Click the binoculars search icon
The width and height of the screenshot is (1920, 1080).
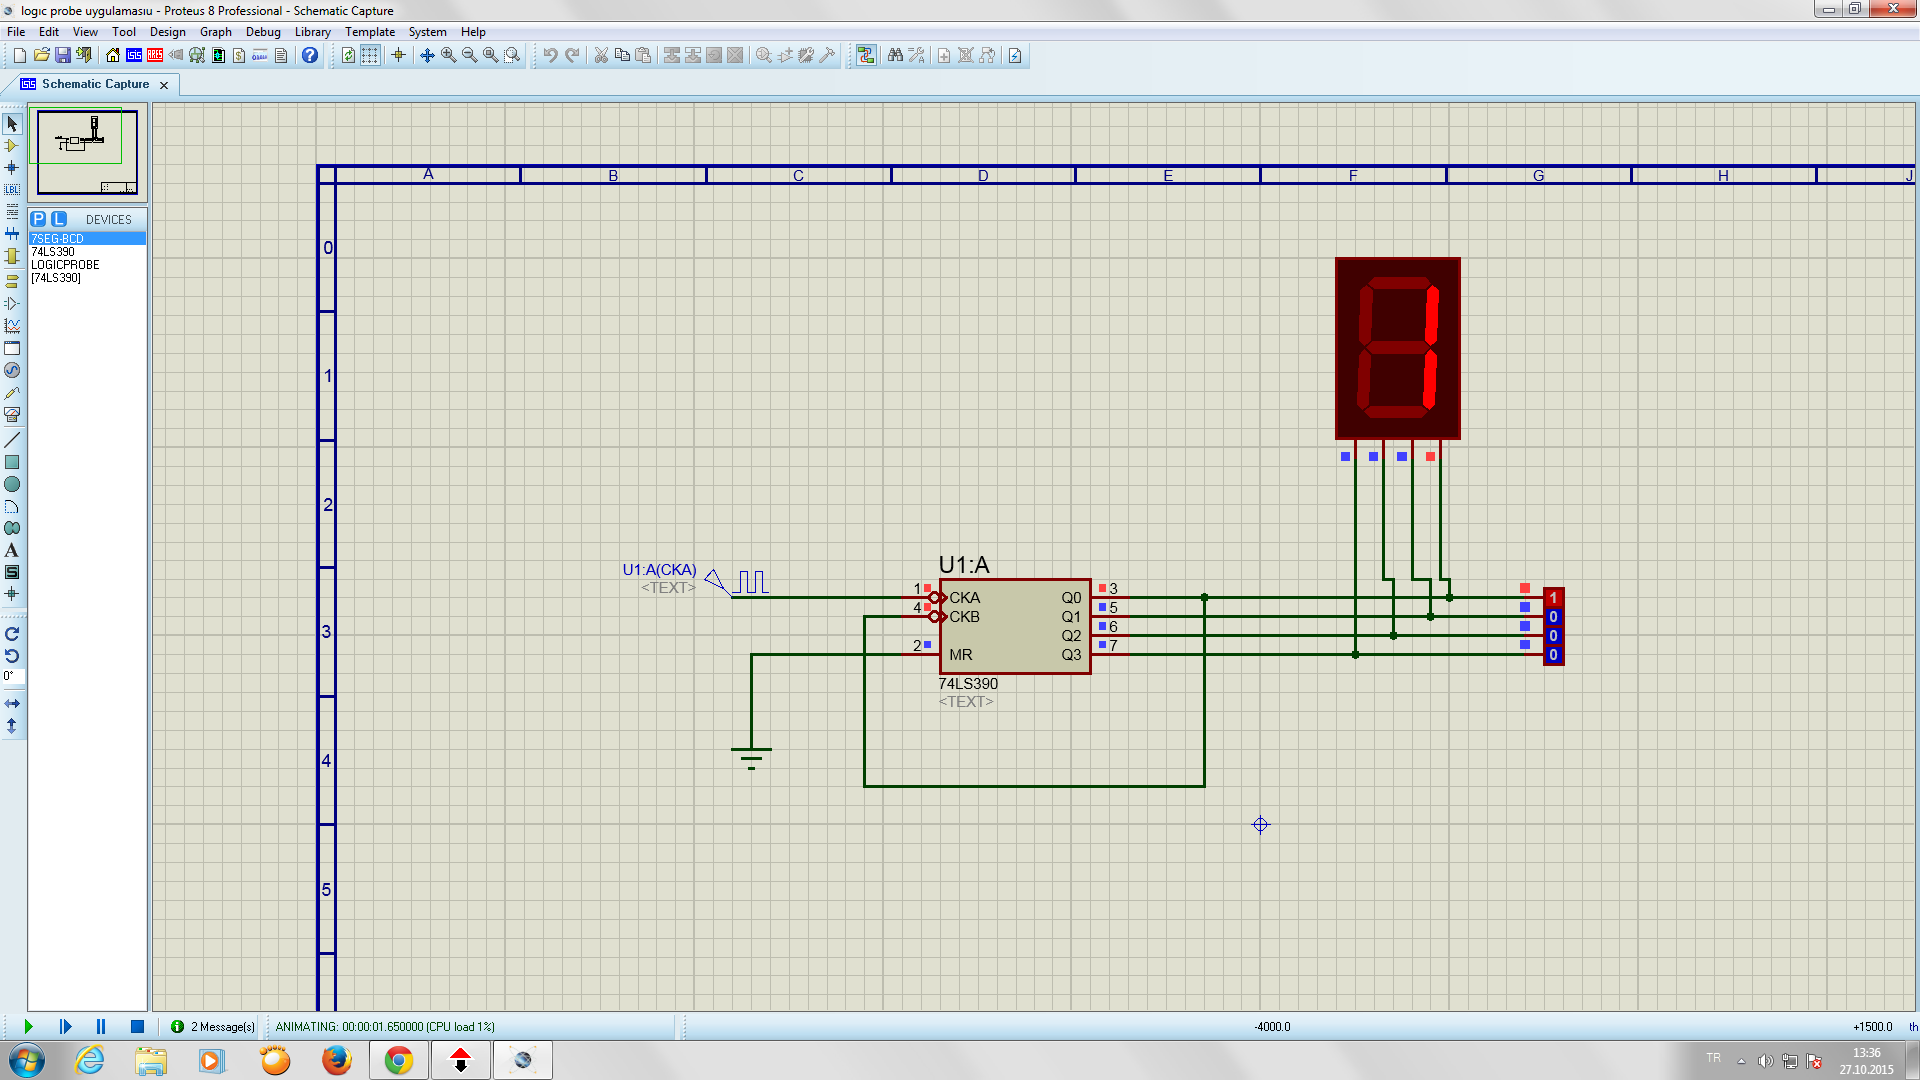[x=895, y=55]
